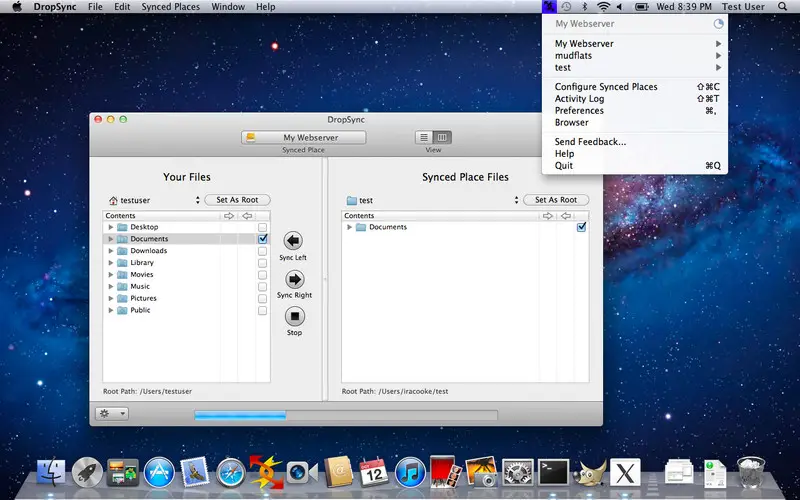The height and width of the screenshot is (500, 800).
Task: Uncheck the Documents checkbox in Your Files
Action: 262,239
